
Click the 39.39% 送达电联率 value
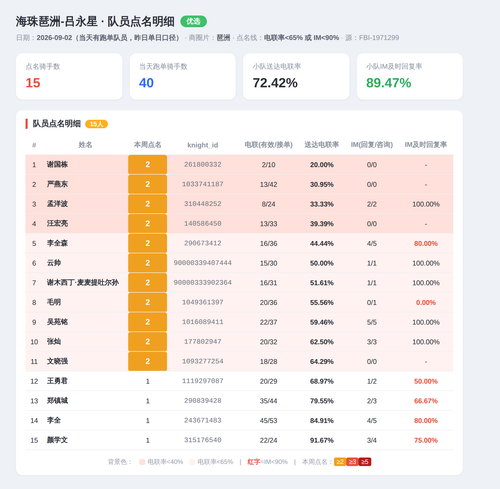tap(322, 224)
